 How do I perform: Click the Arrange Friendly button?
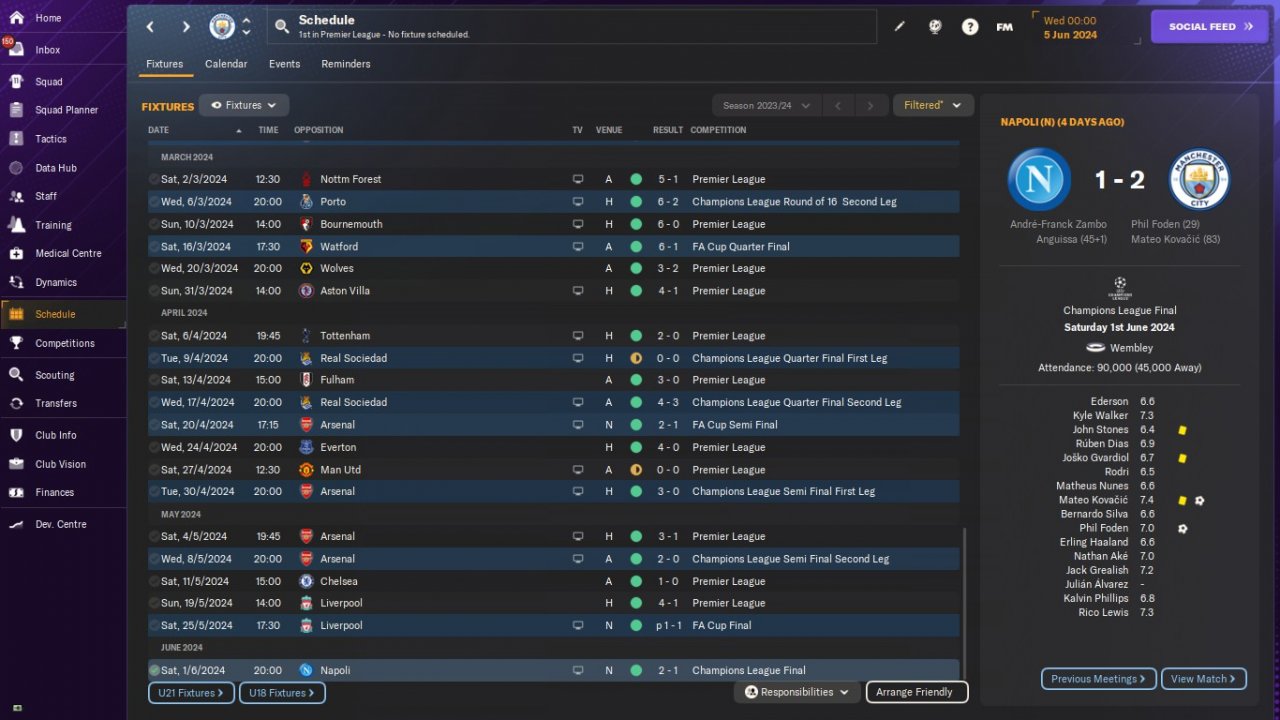[x=917, y=692]
